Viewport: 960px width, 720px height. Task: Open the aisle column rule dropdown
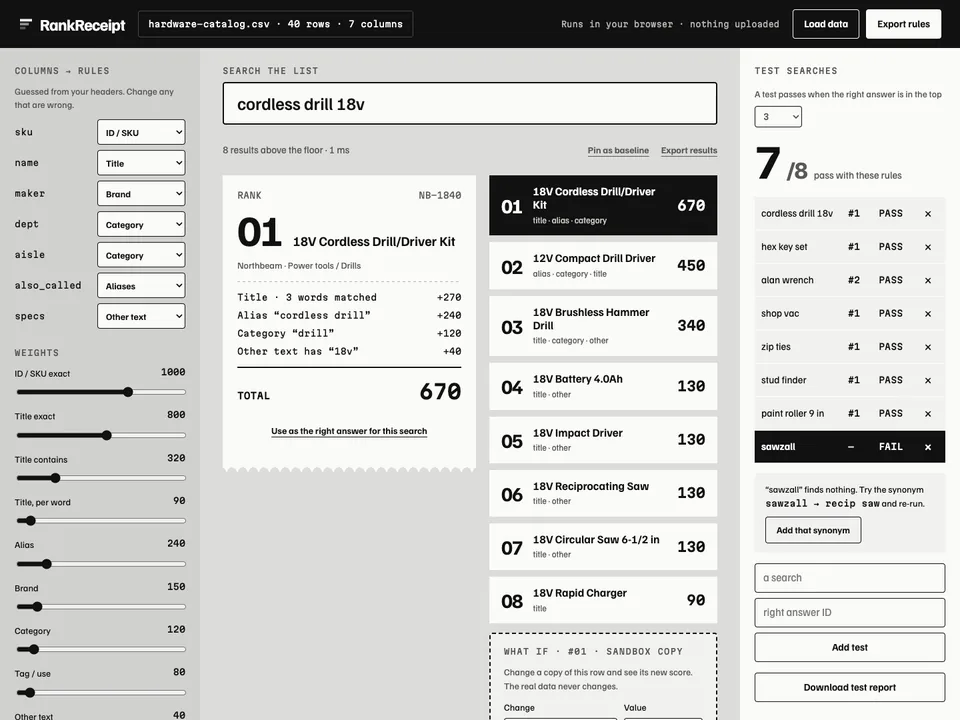(141, 255)
